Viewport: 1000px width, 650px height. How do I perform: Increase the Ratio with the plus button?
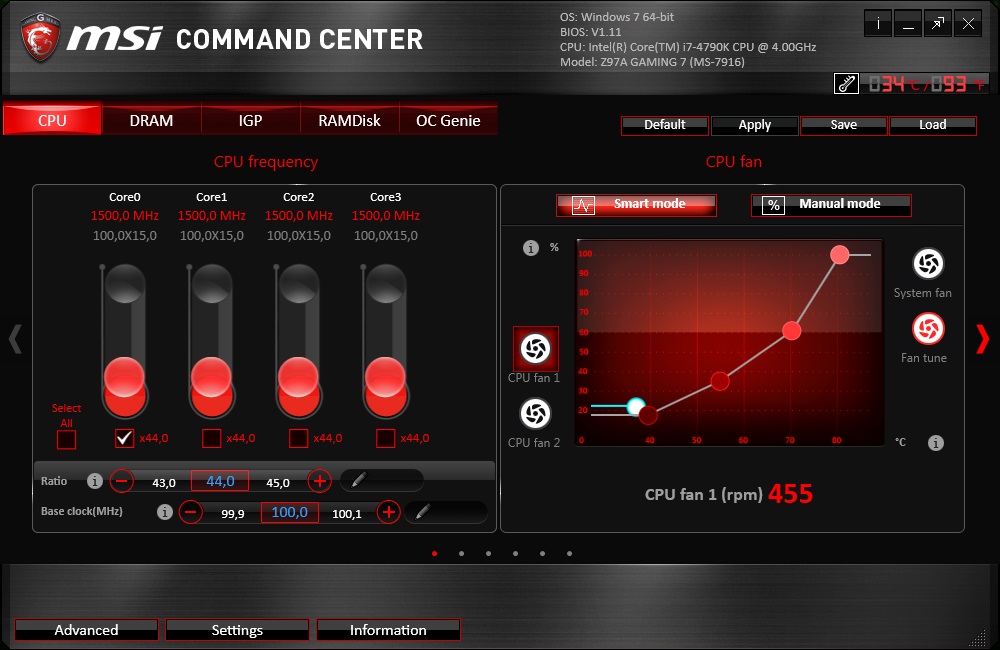pyautogui.click(x=320, y=481)
